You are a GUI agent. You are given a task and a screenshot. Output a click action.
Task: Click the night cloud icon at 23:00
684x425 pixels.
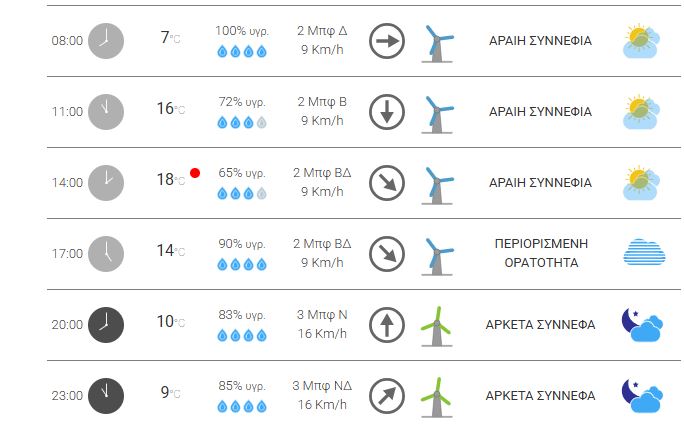pos(643,396)
